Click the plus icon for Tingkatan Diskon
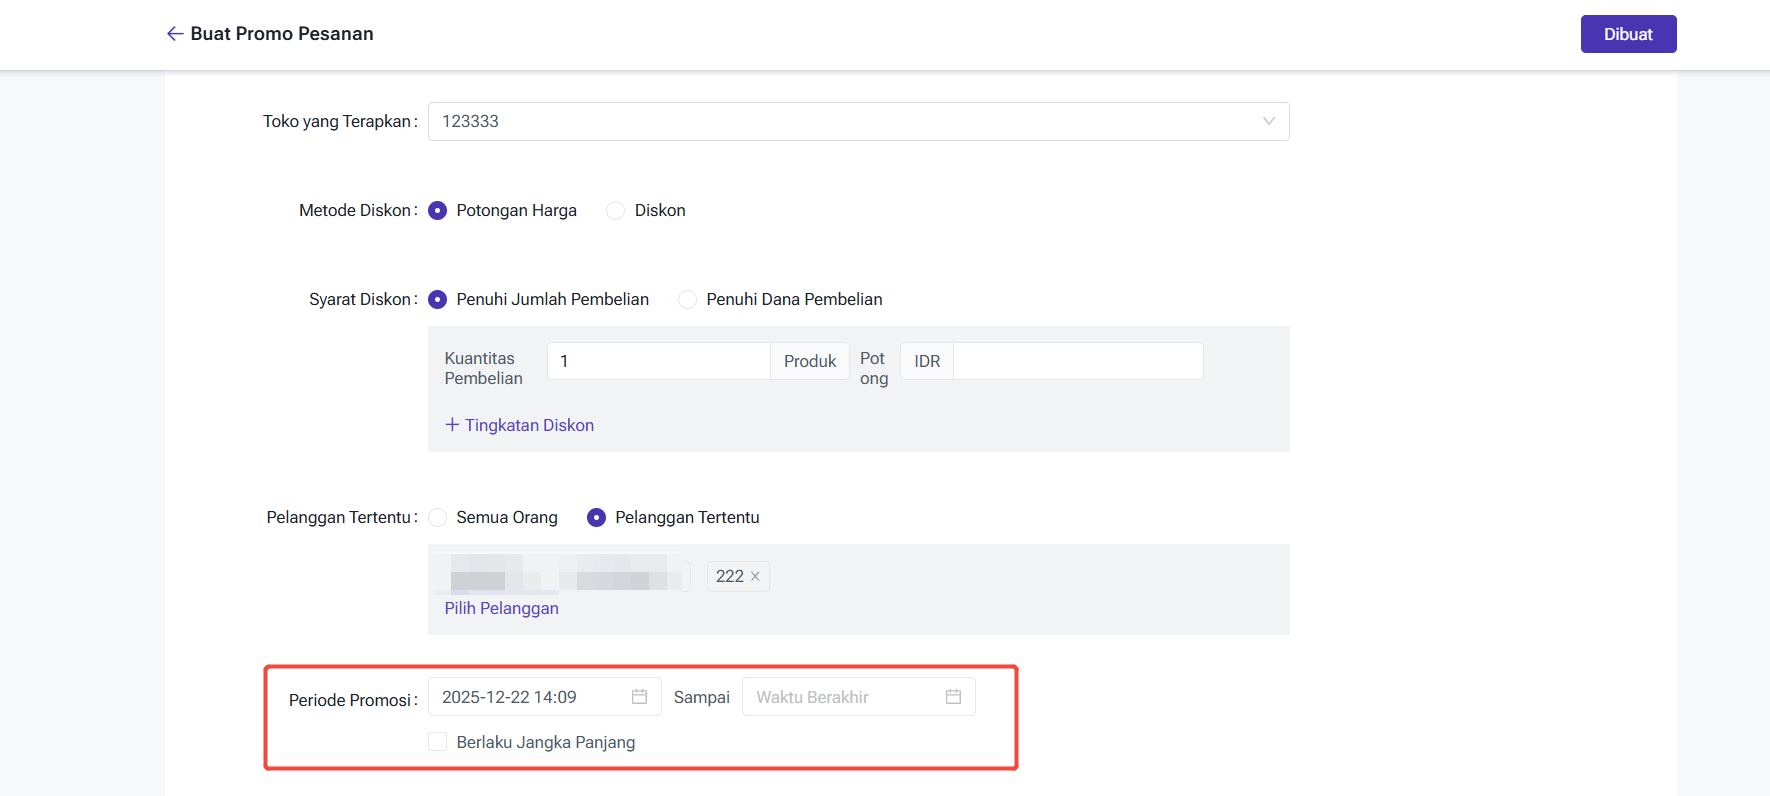Image resolution: width=1770 pixels, height=796 pixels. 452,425
